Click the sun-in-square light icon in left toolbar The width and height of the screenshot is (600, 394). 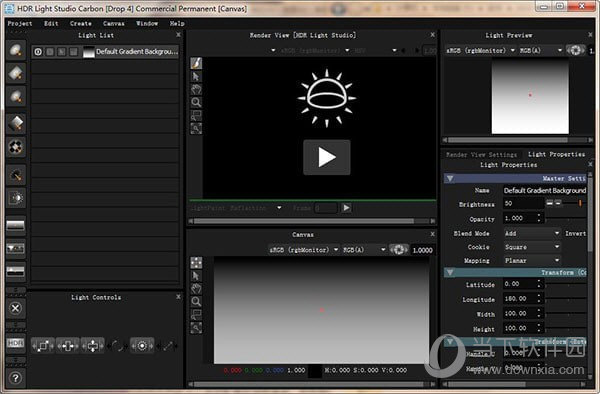tap(16, 198)
